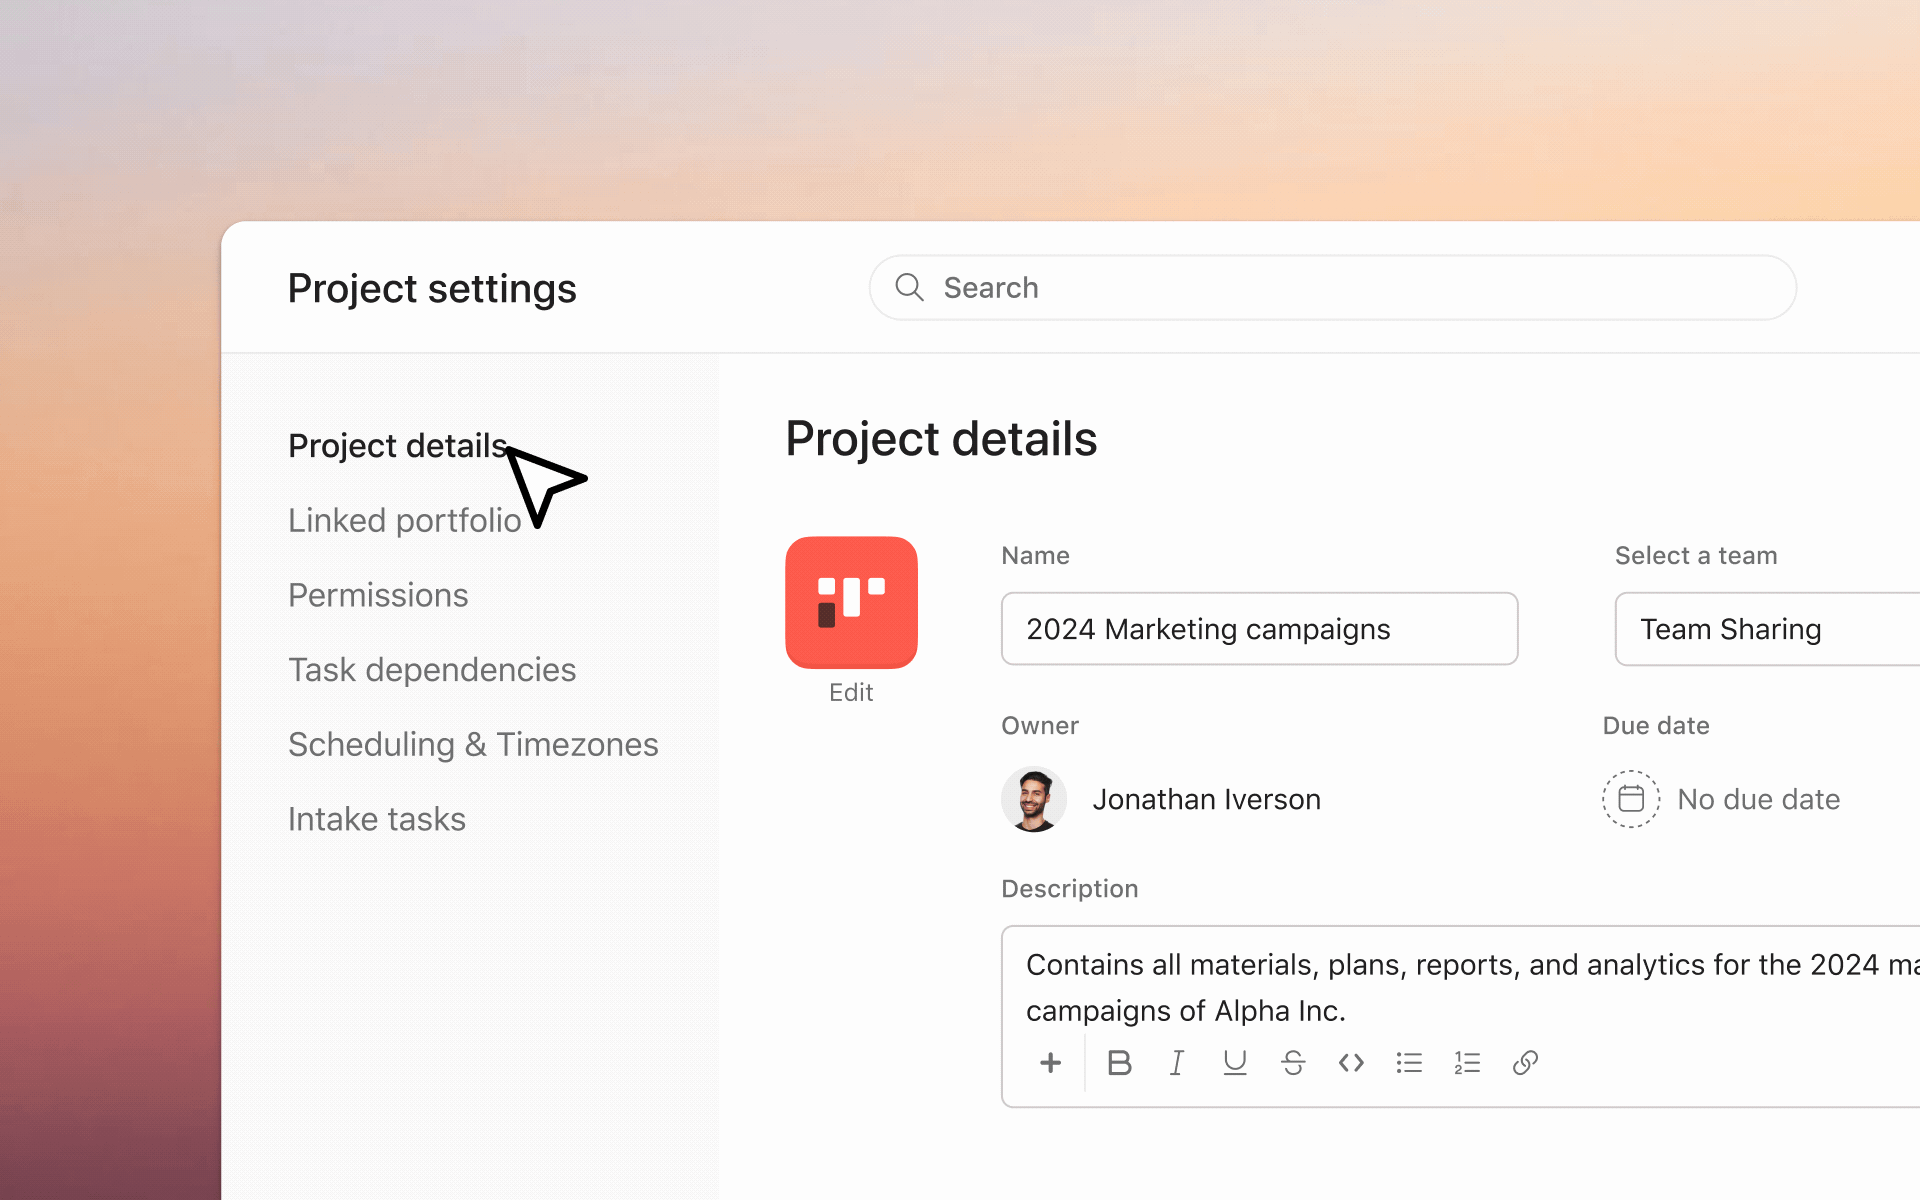Image resolution: width=1920 pixels, height=1200 pixels.
Task: Click Jonathan Iverson's avatar photo
Action: [1034, 799]
